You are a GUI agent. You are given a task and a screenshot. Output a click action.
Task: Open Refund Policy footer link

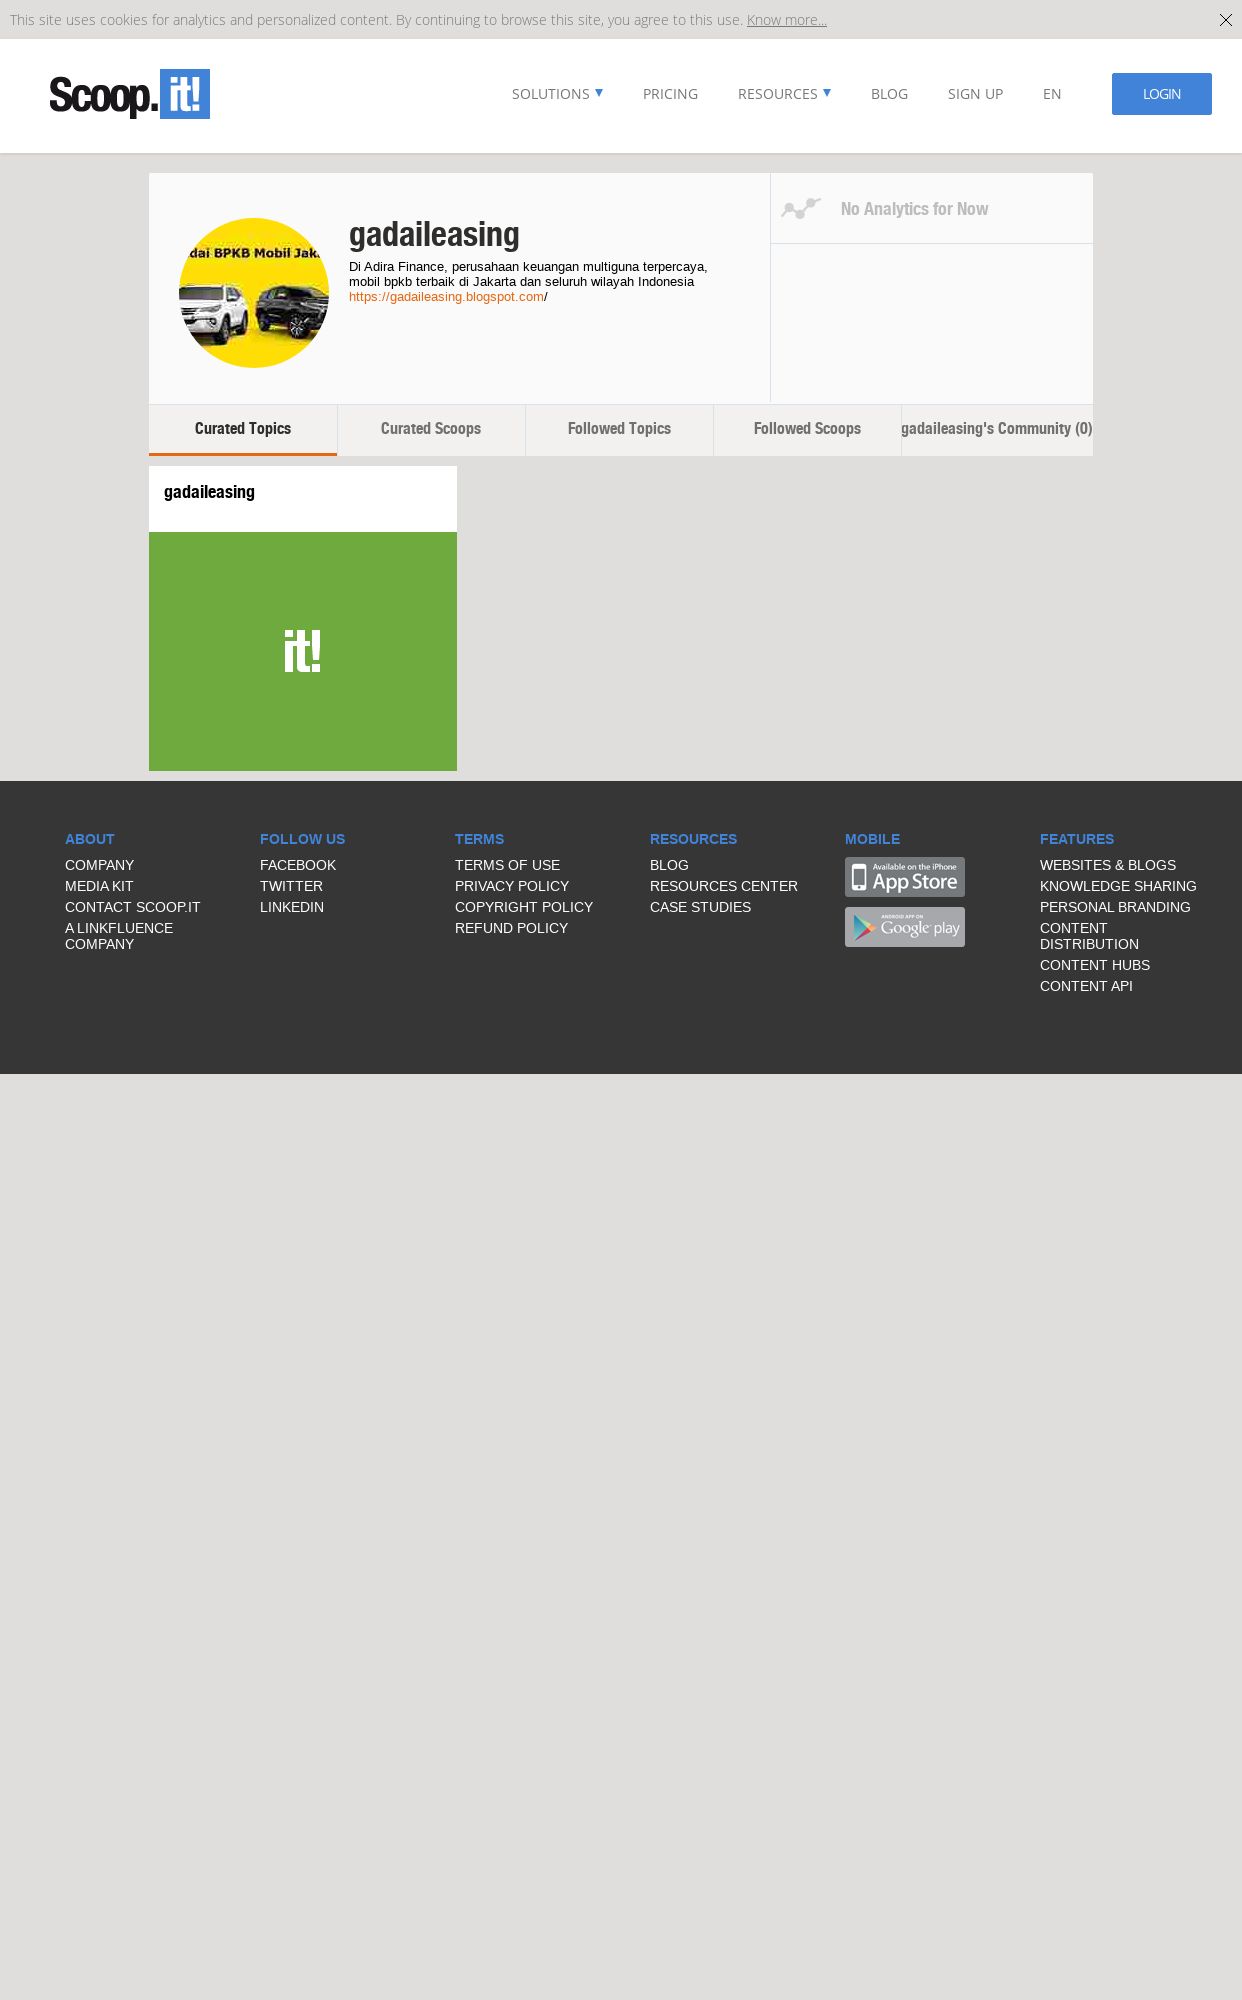tap(511, 928)
